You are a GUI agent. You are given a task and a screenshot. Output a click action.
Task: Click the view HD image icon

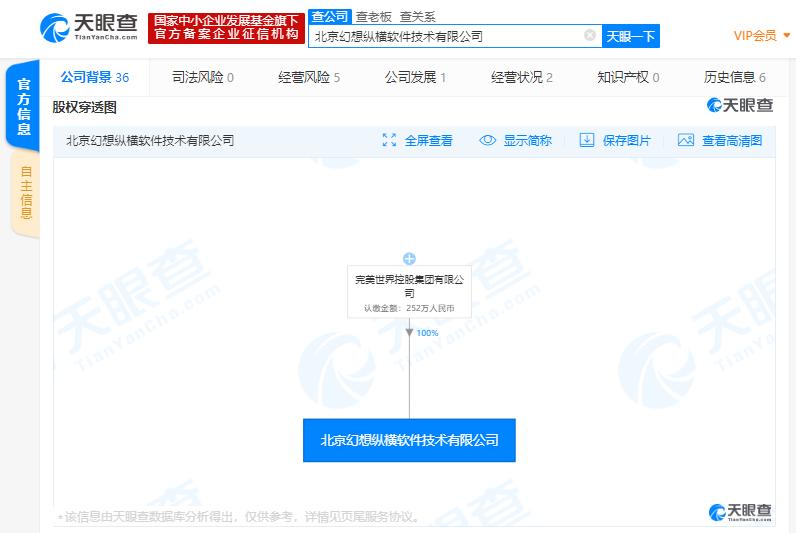click(x=686, y=140)
